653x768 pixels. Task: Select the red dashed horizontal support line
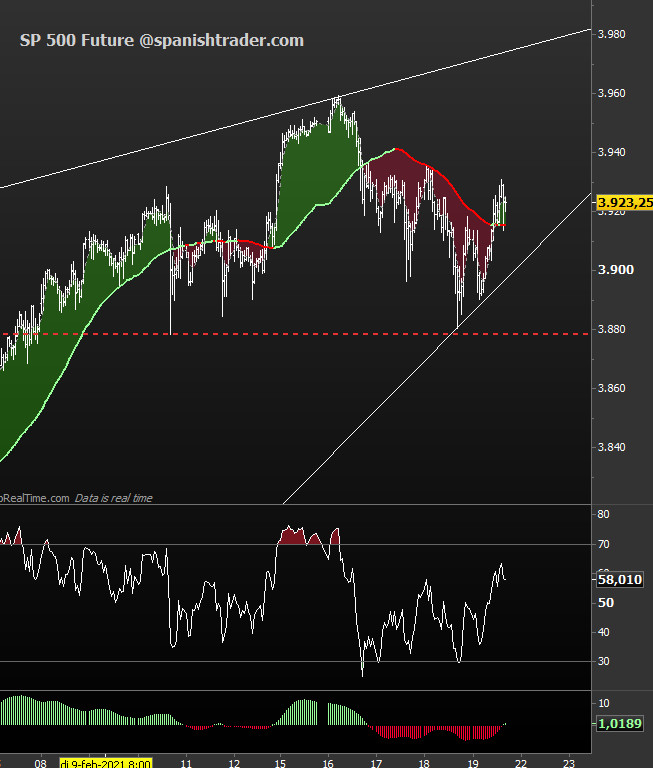(294, 334)
